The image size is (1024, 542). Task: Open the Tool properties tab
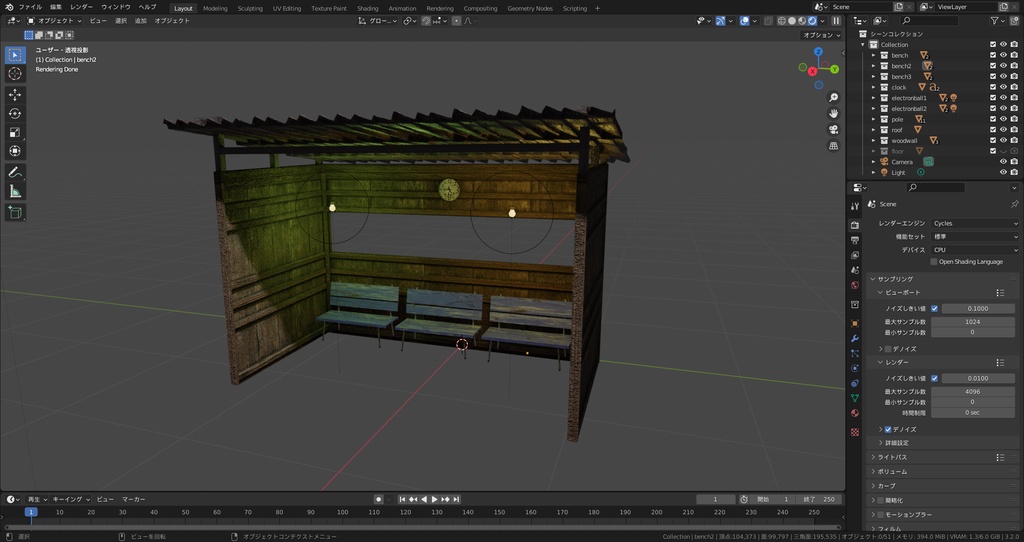[x=855, y=206]
